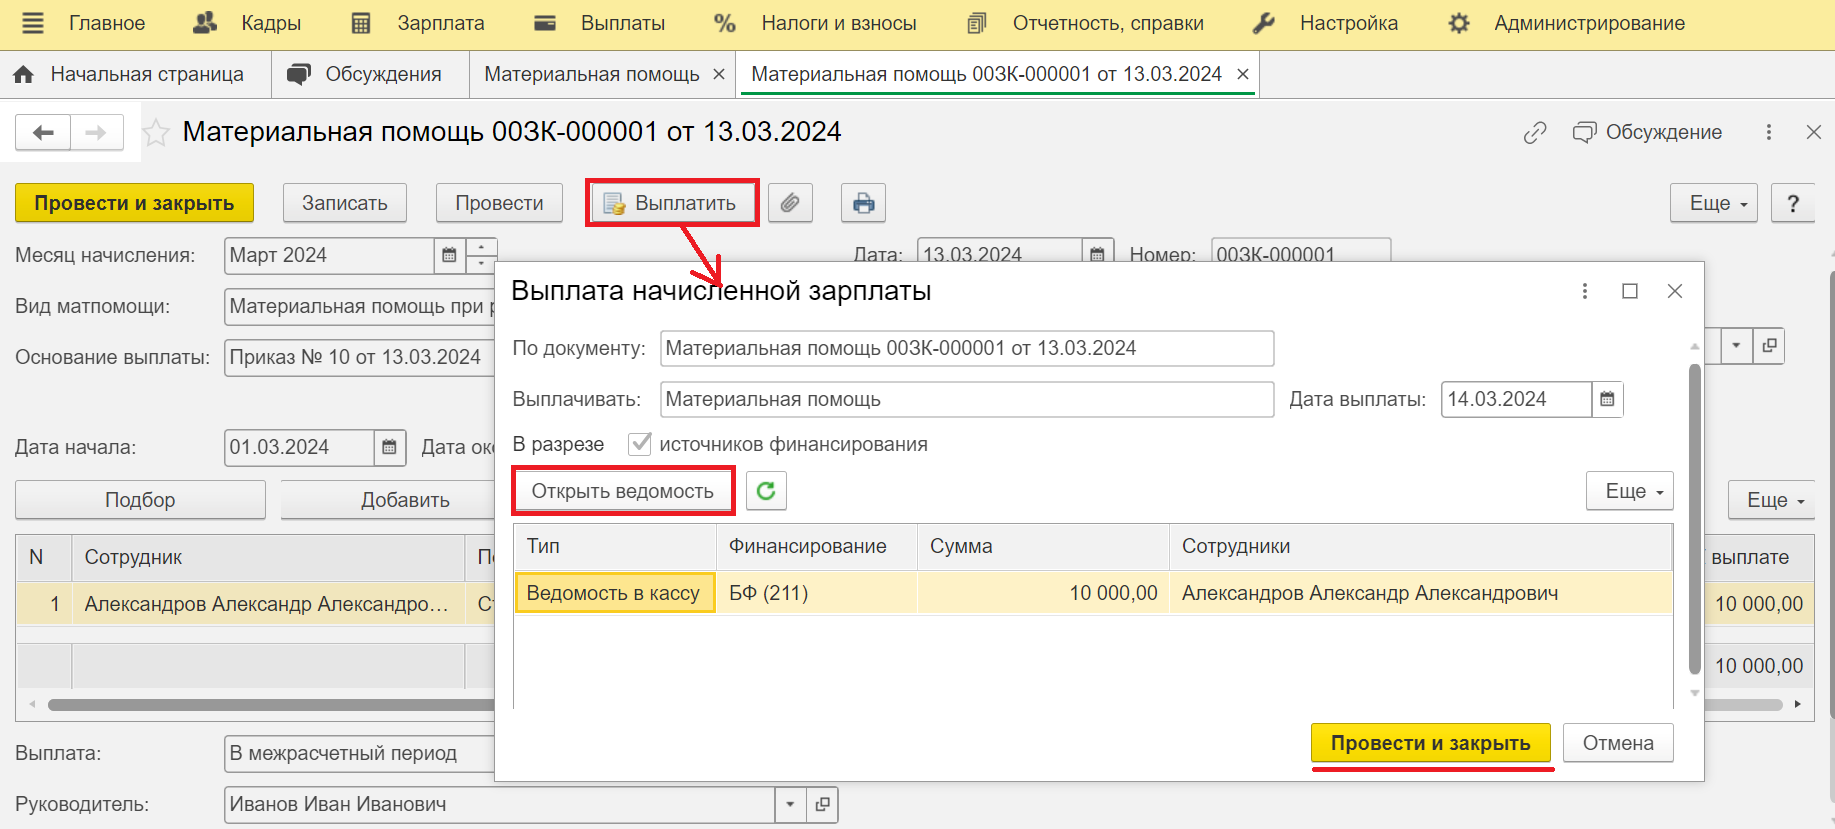Viewport: 1835px width, 829px height.
Task: Click the Основание выплаты field
Action: pyautogui.click(x=360, y=357)
